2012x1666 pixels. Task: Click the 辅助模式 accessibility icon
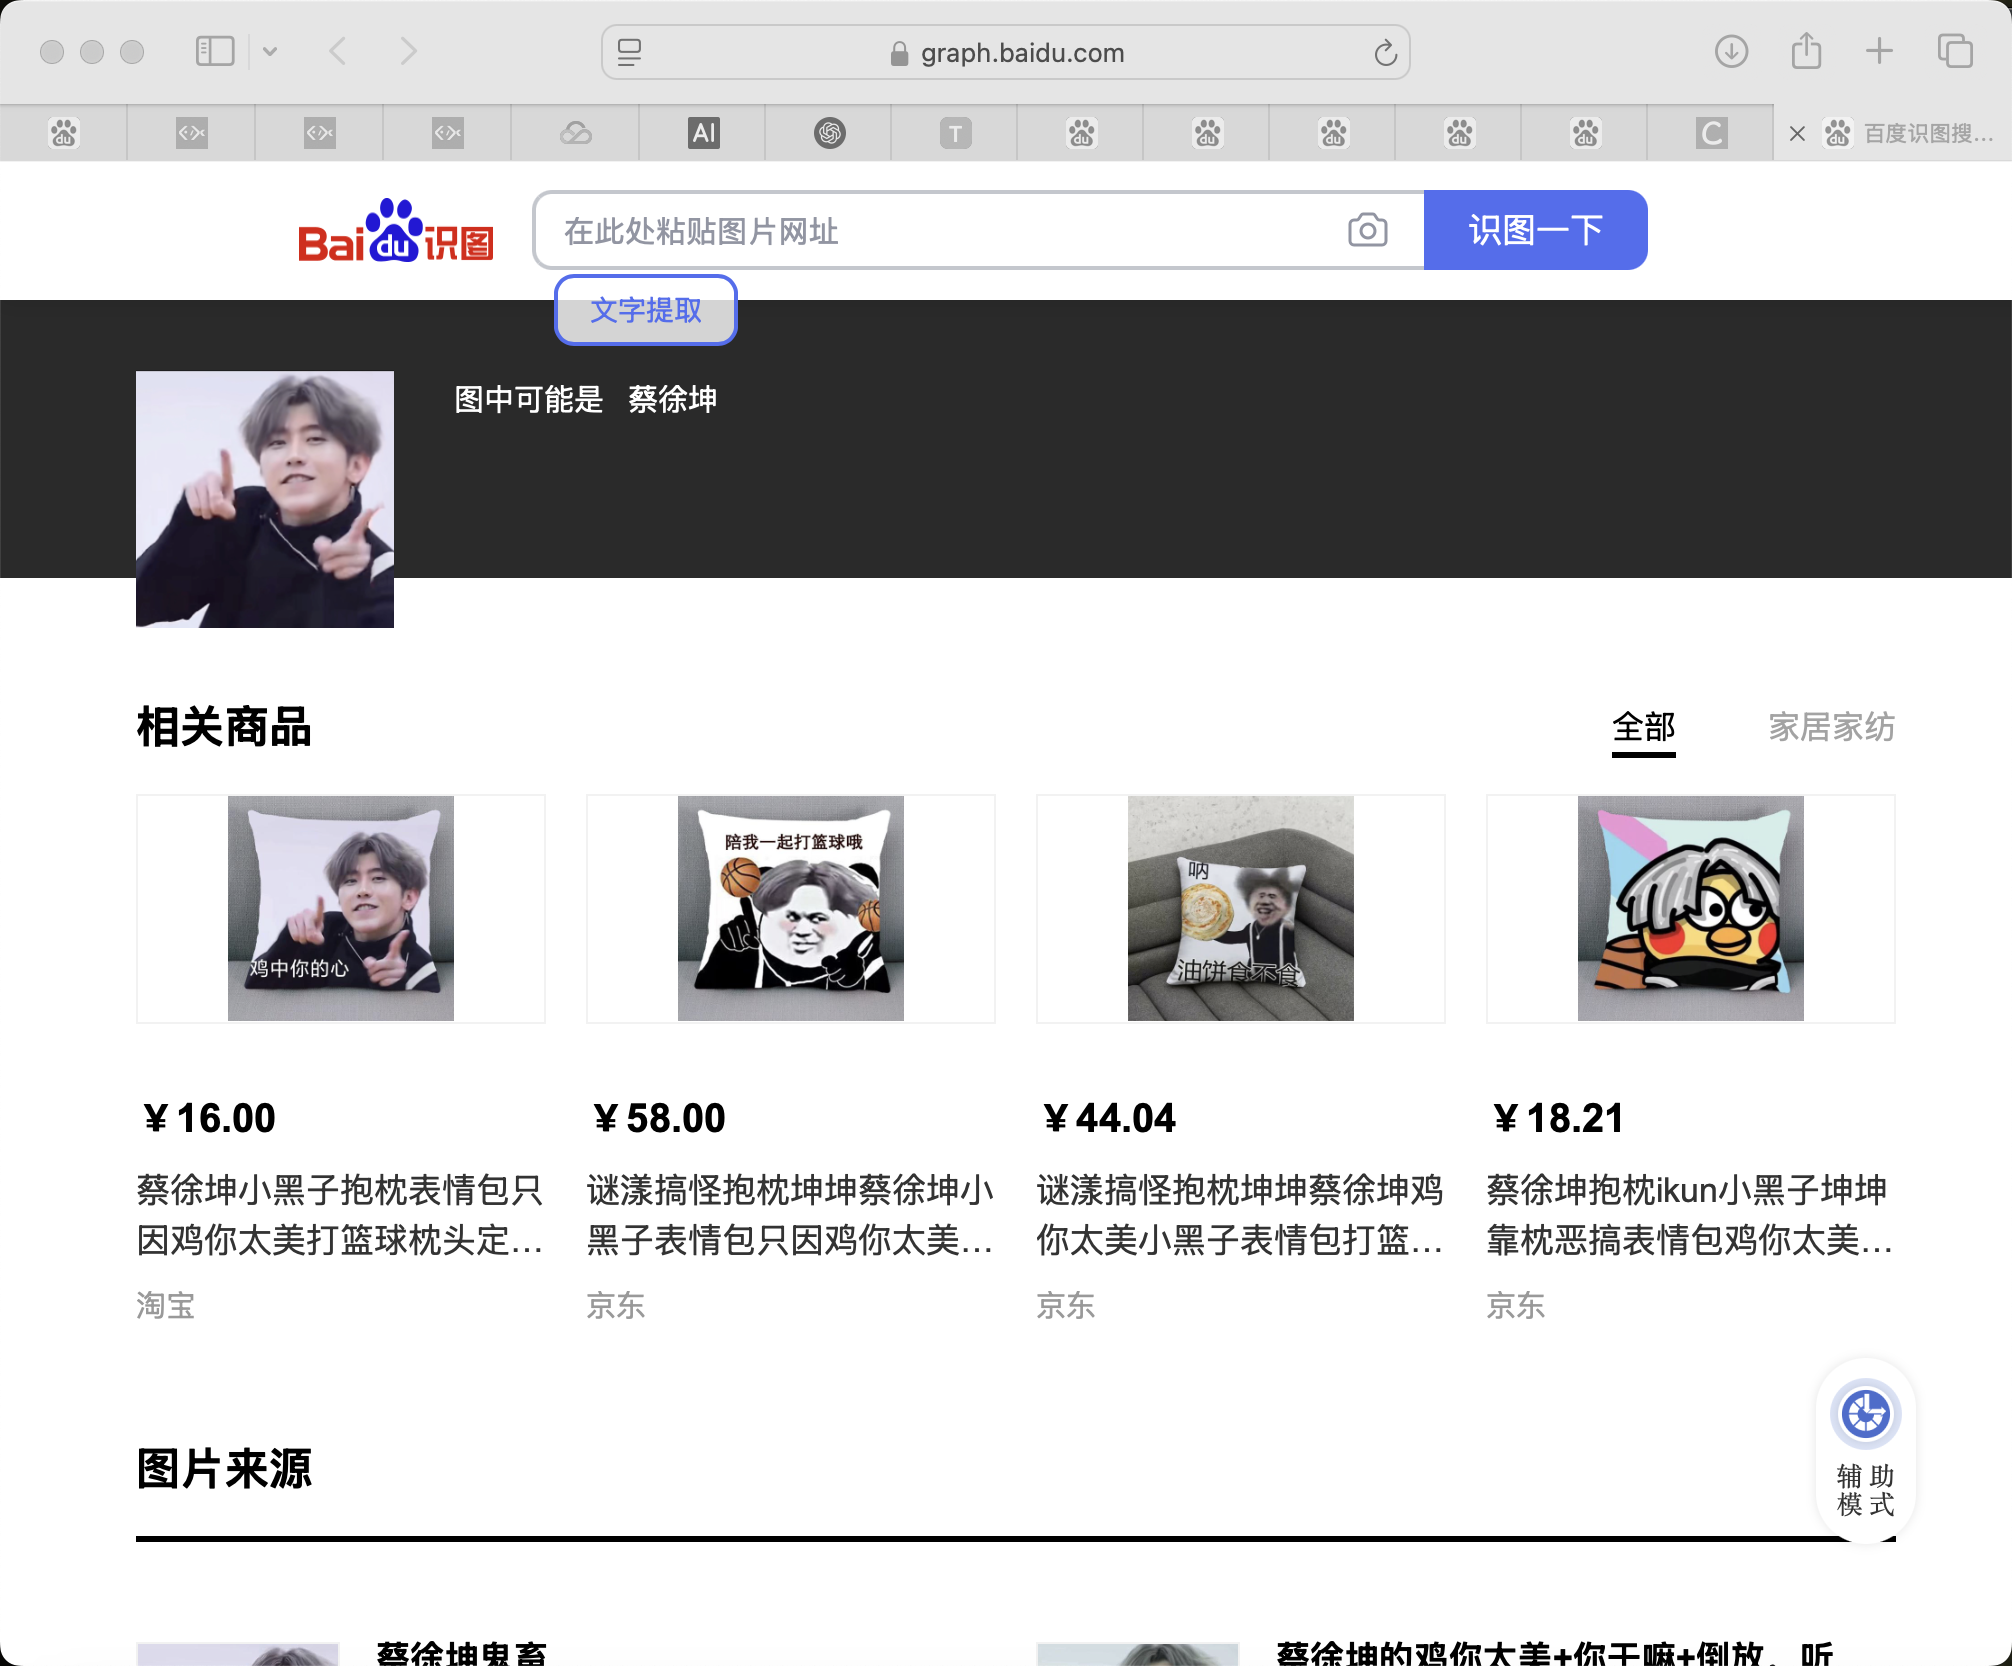(x=1865, y=1448)
